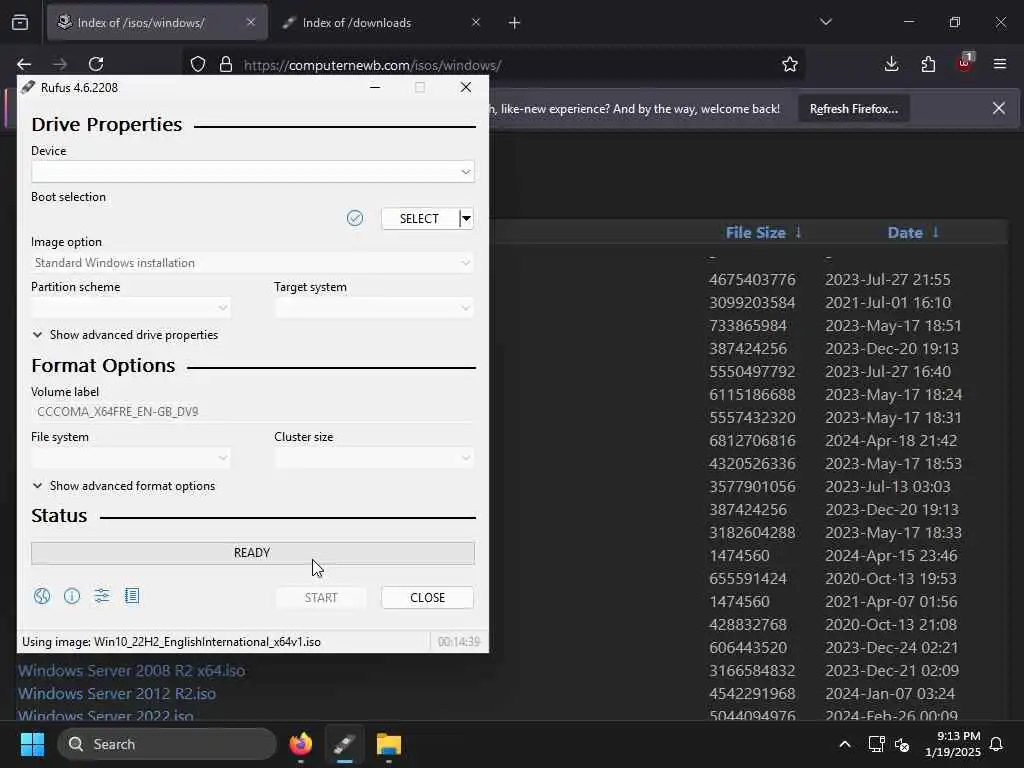Viewport: 1024px width, 768px height.
Task: Click the site security padlock icon
Action: coord(226,65)
